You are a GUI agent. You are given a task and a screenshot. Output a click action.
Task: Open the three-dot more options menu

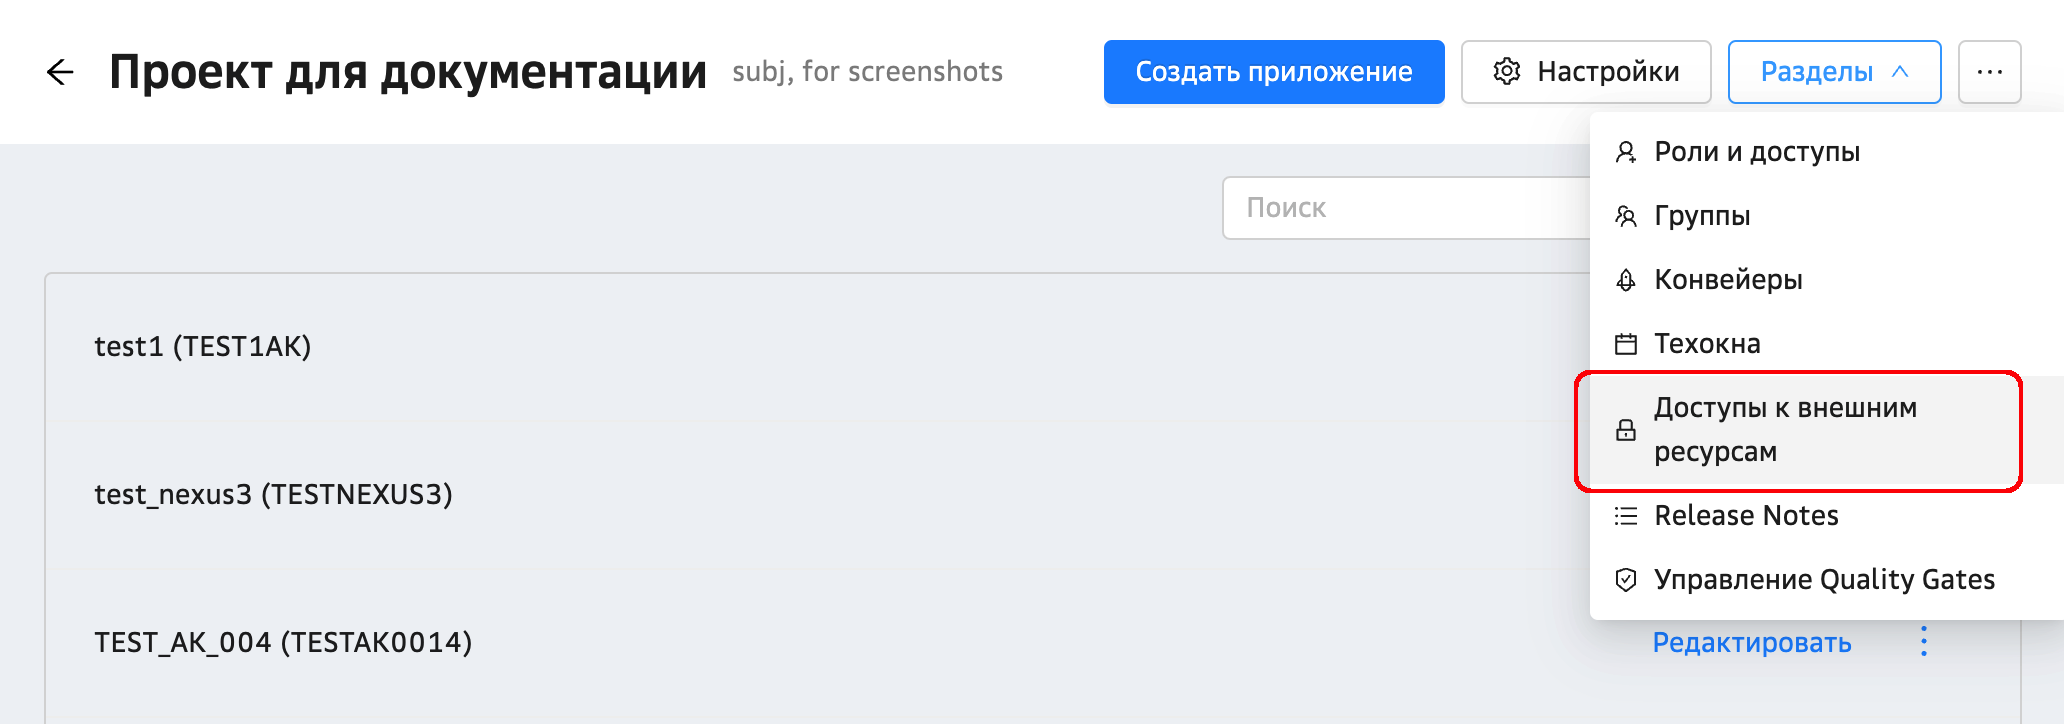coord(1989,72)
